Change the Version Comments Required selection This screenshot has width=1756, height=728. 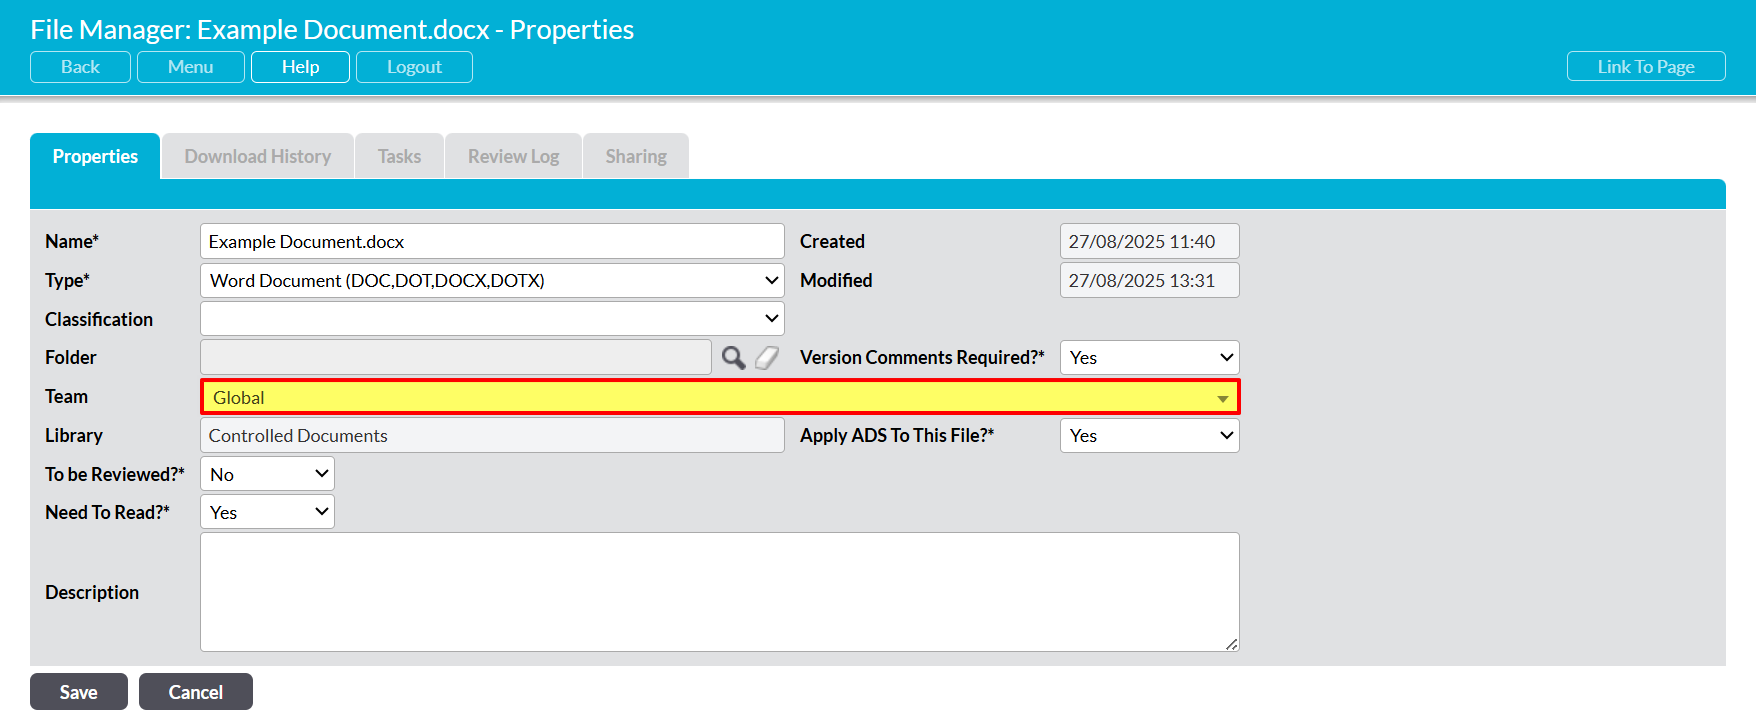tap(1149, 358)
